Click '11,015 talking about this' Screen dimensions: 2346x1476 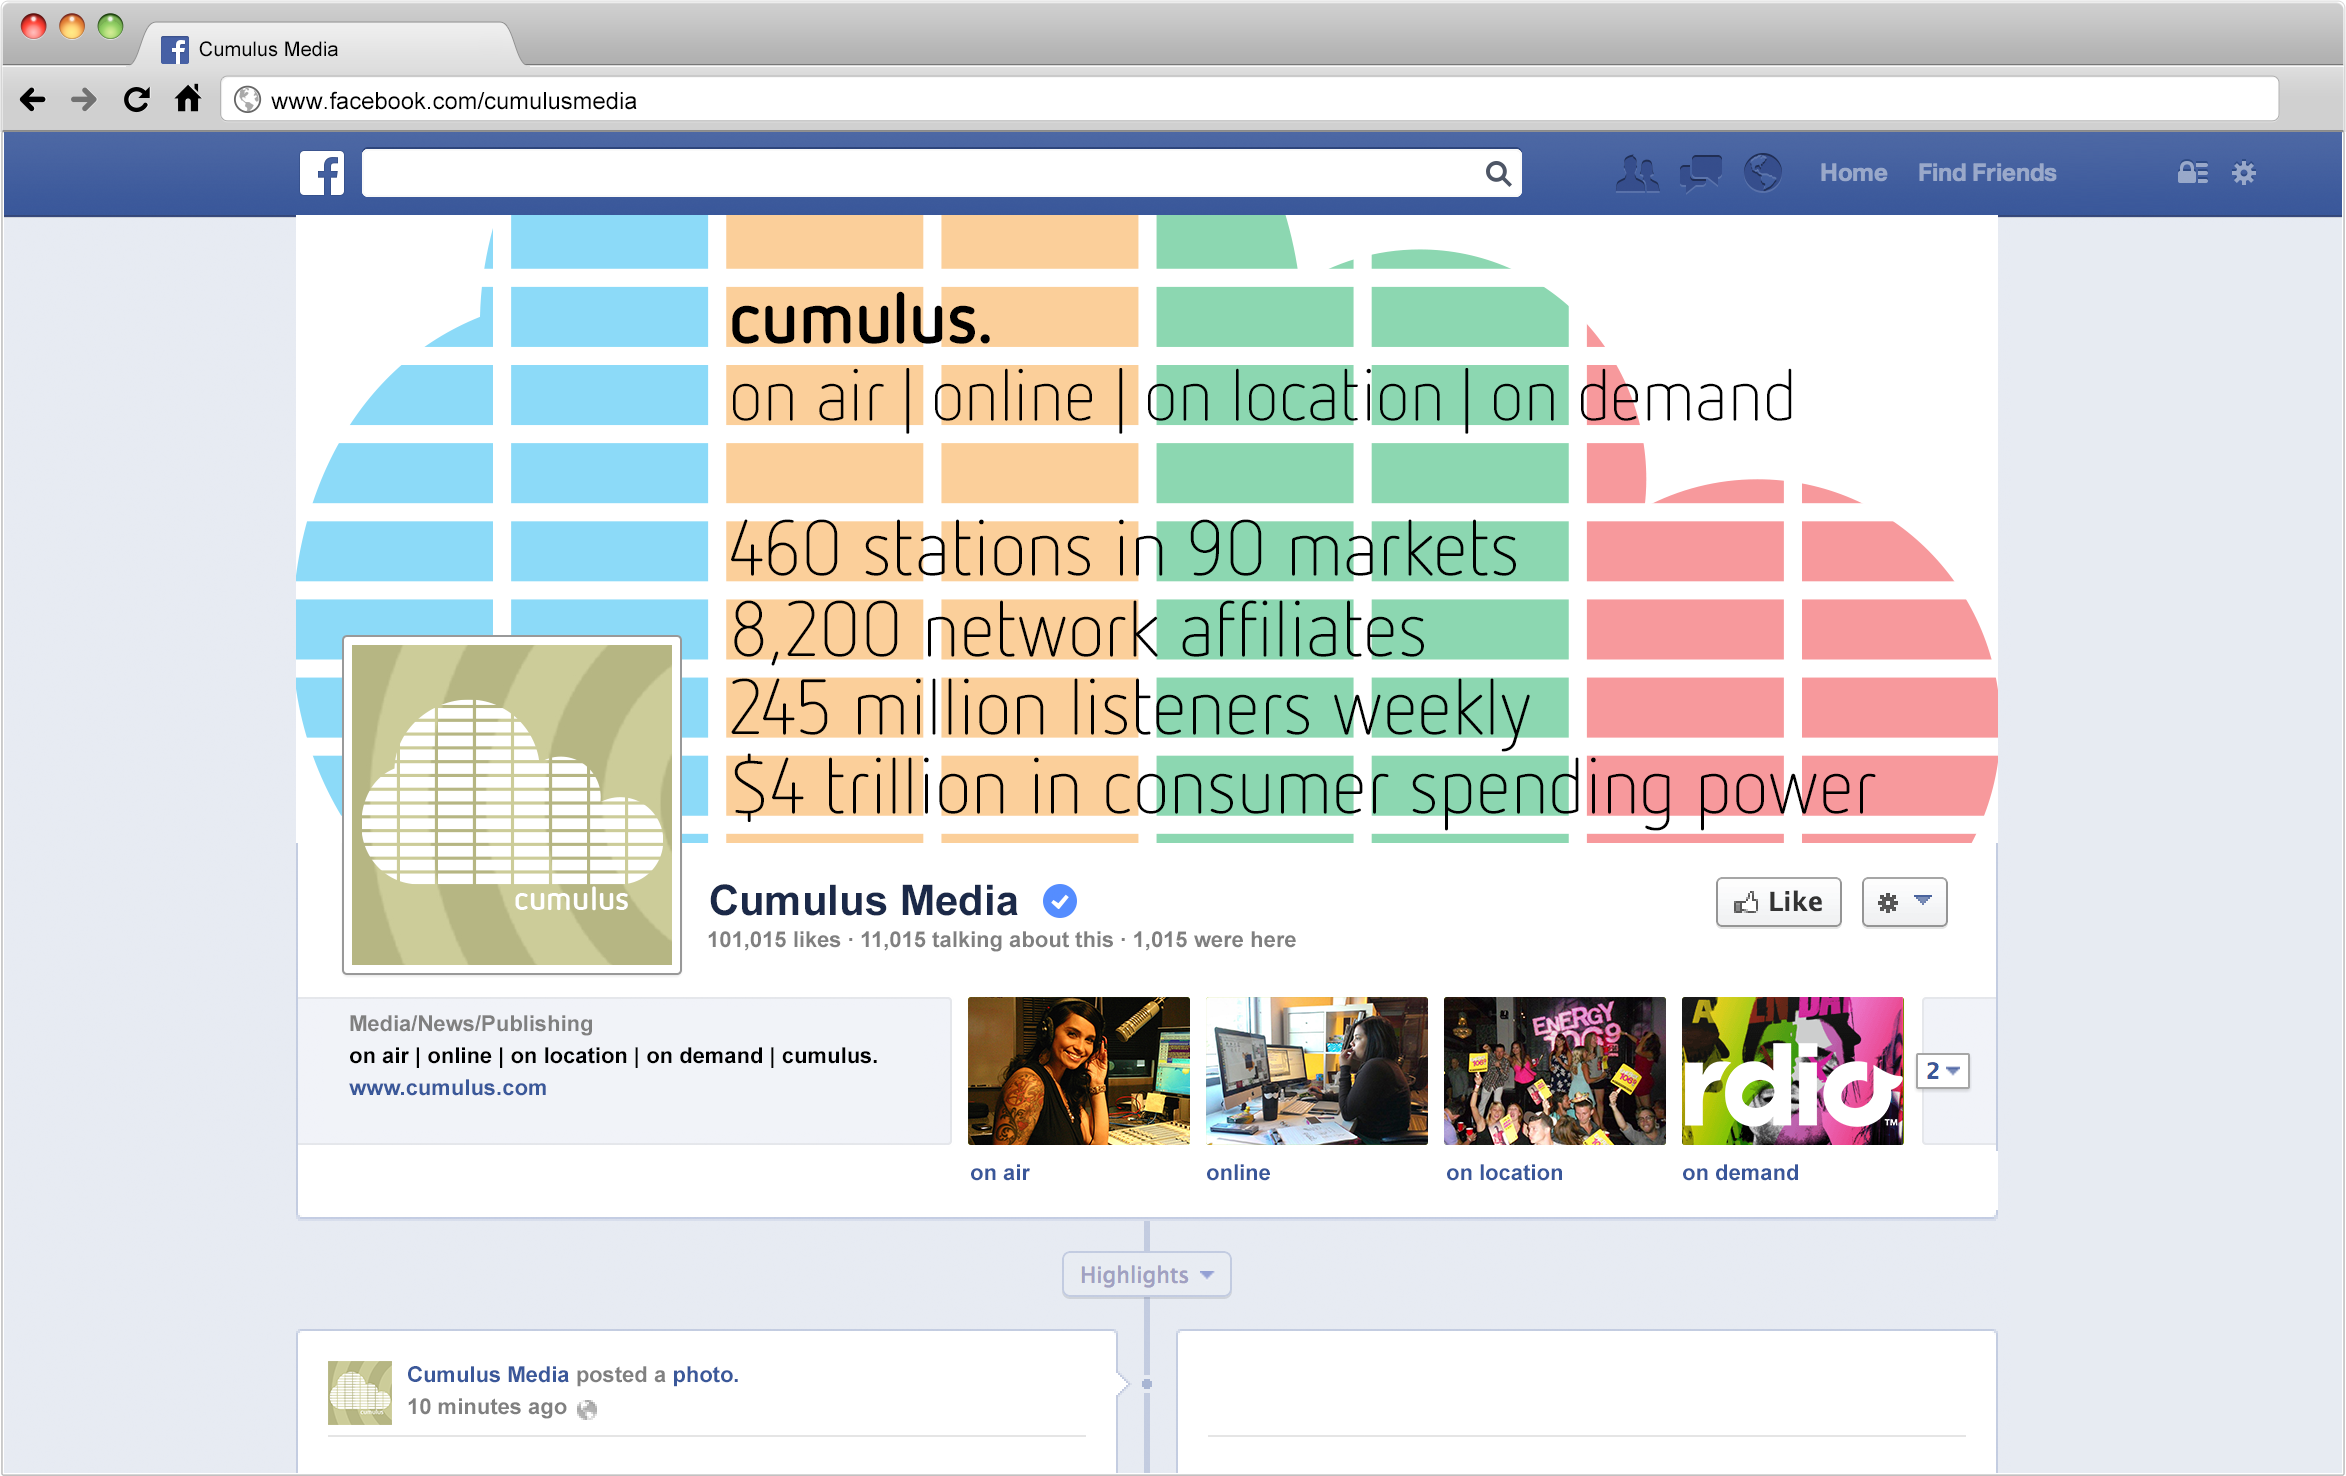pyautogui.click(x=987, y=940)
